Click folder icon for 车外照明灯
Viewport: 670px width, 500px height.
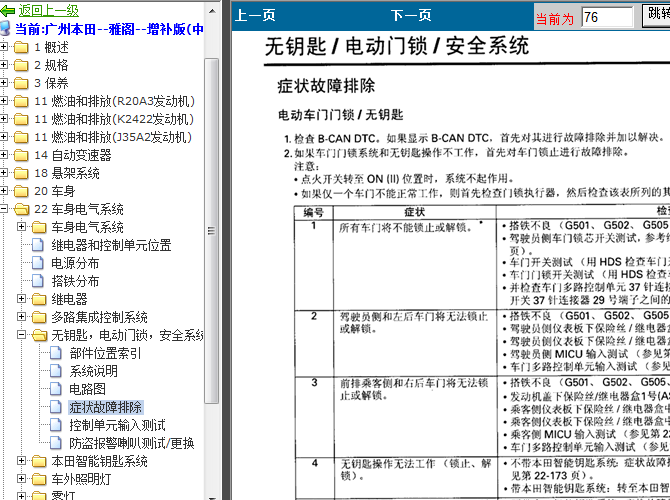coord(39,479)
